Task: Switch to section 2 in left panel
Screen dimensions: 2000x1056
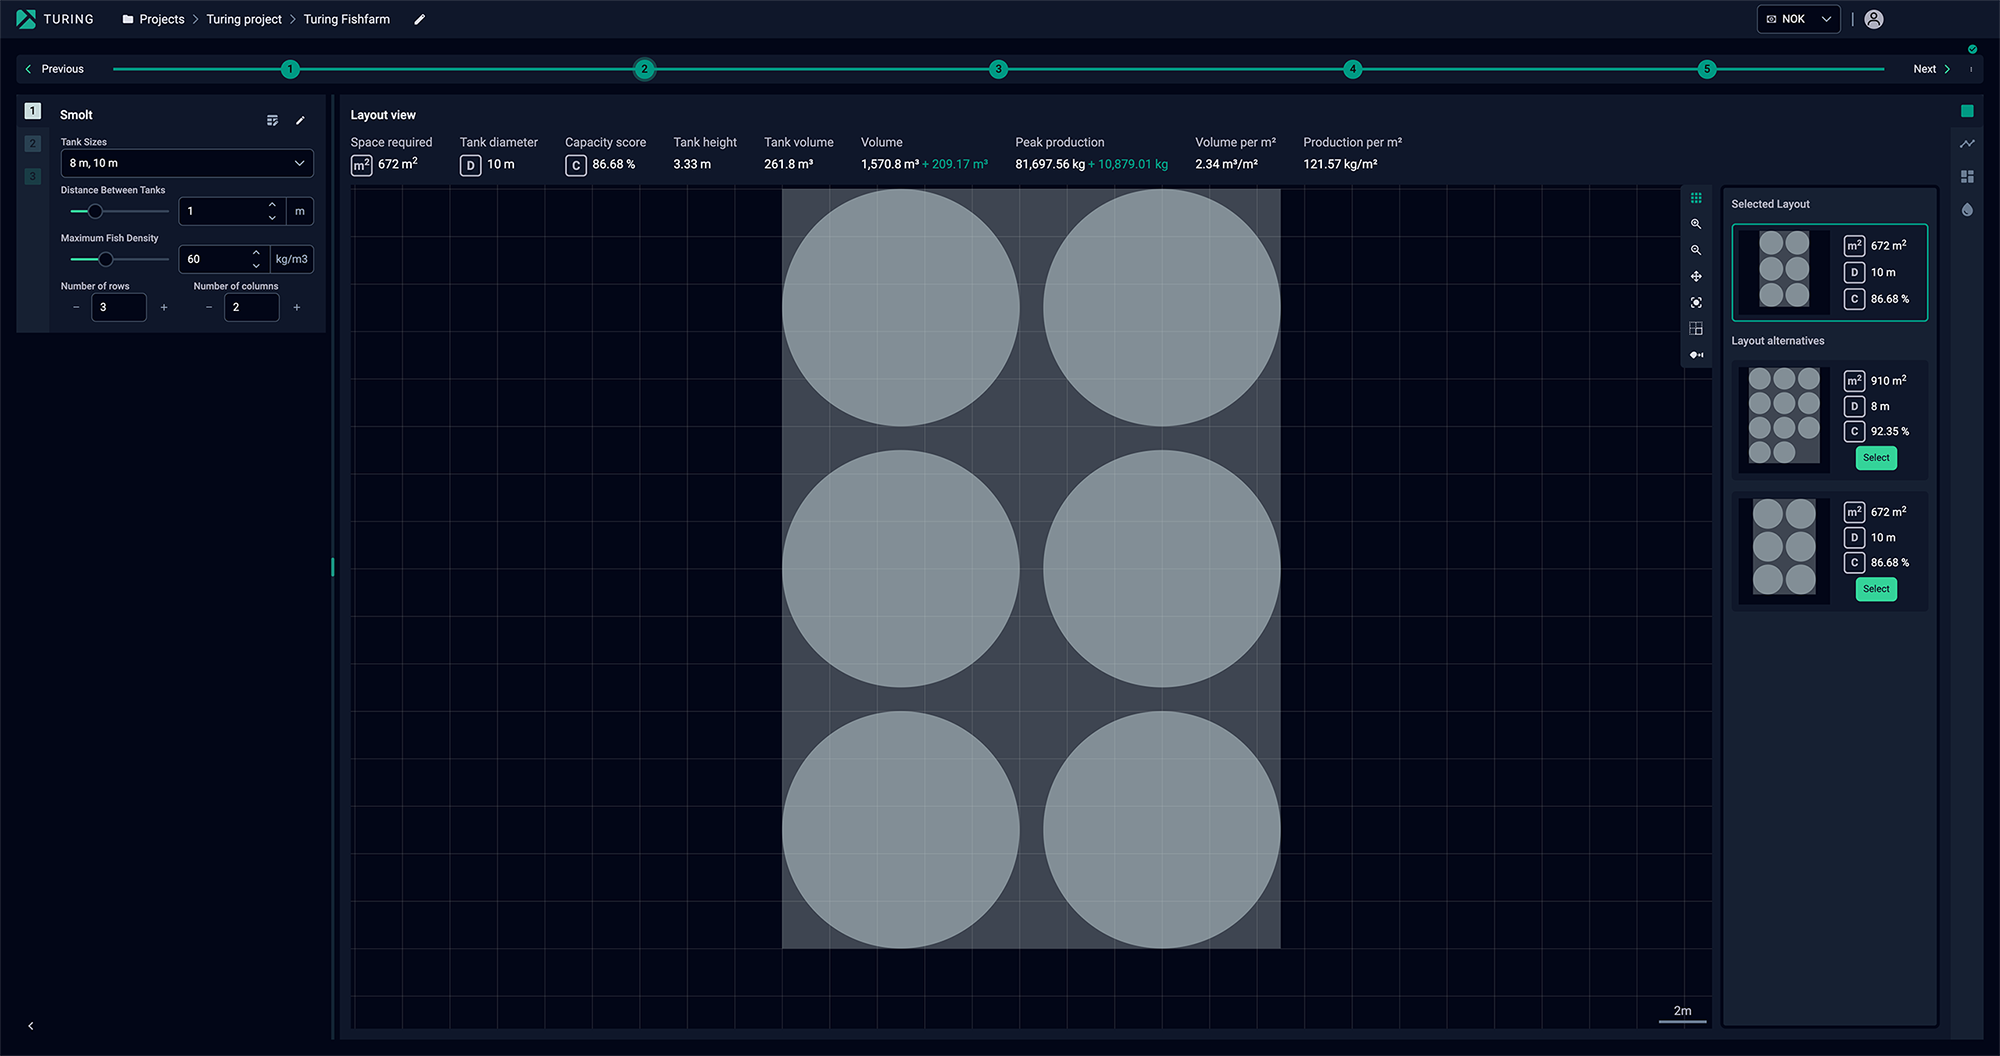Action: 33,144
